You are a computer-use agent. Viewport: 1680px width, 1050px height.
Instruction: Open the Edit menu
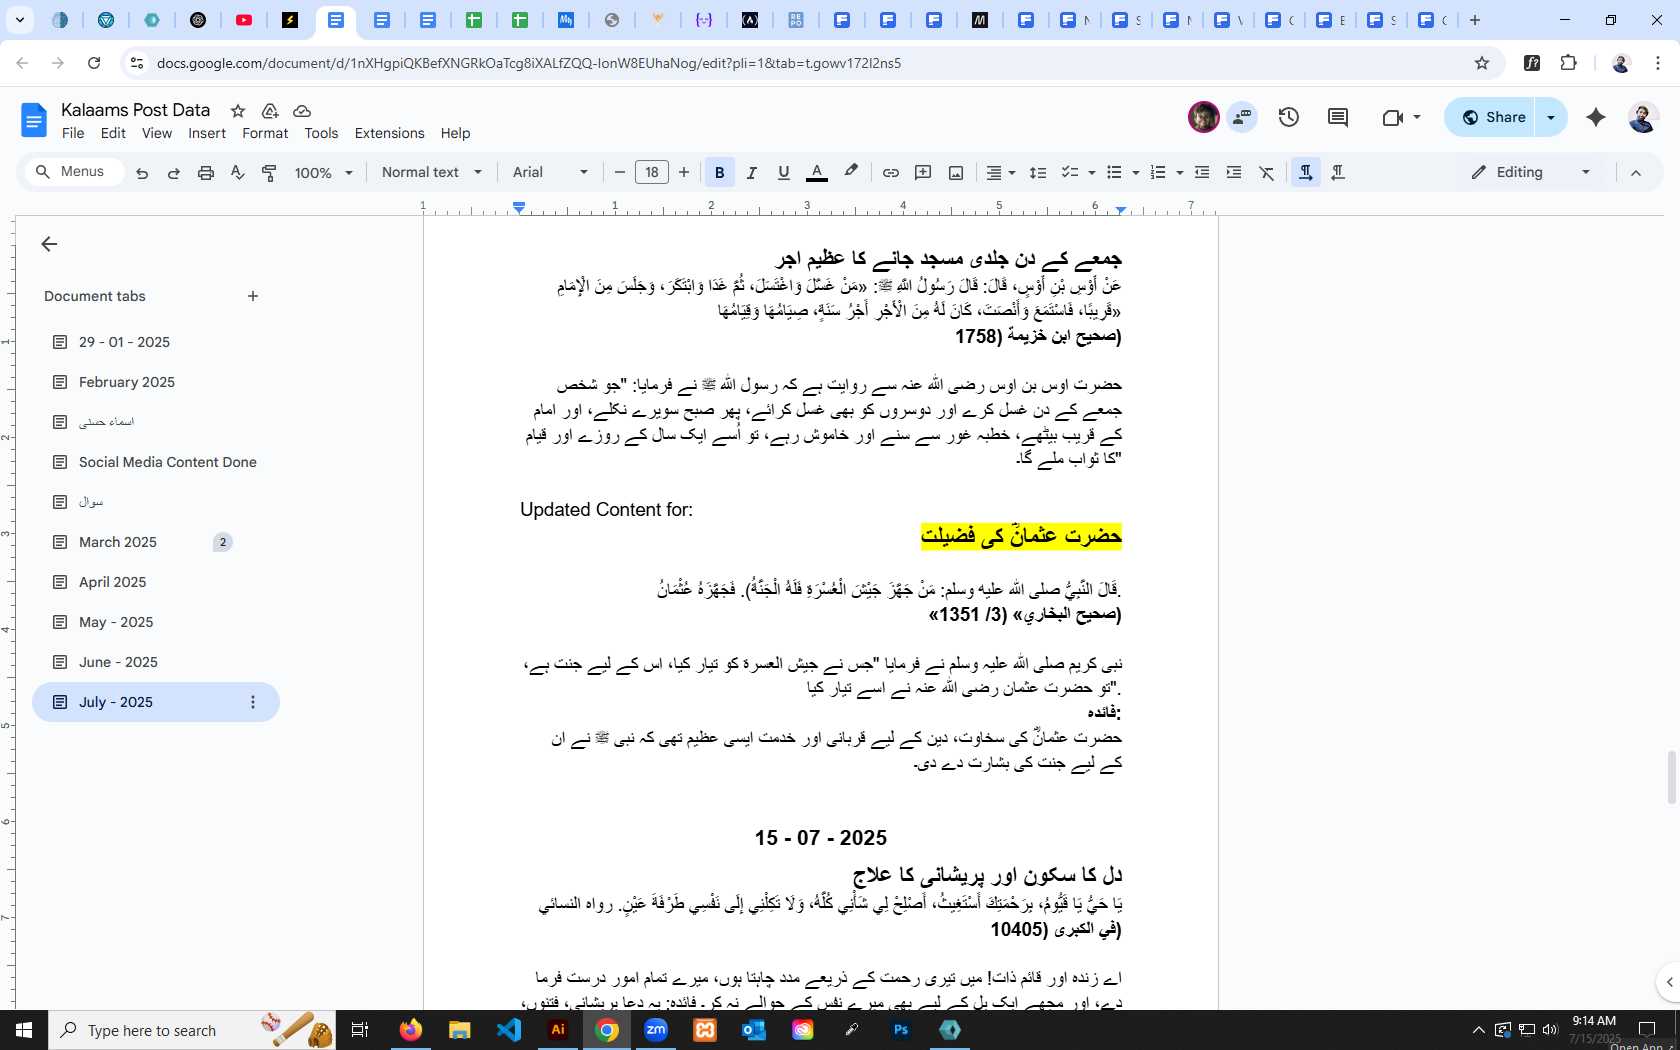pos(113,133)
